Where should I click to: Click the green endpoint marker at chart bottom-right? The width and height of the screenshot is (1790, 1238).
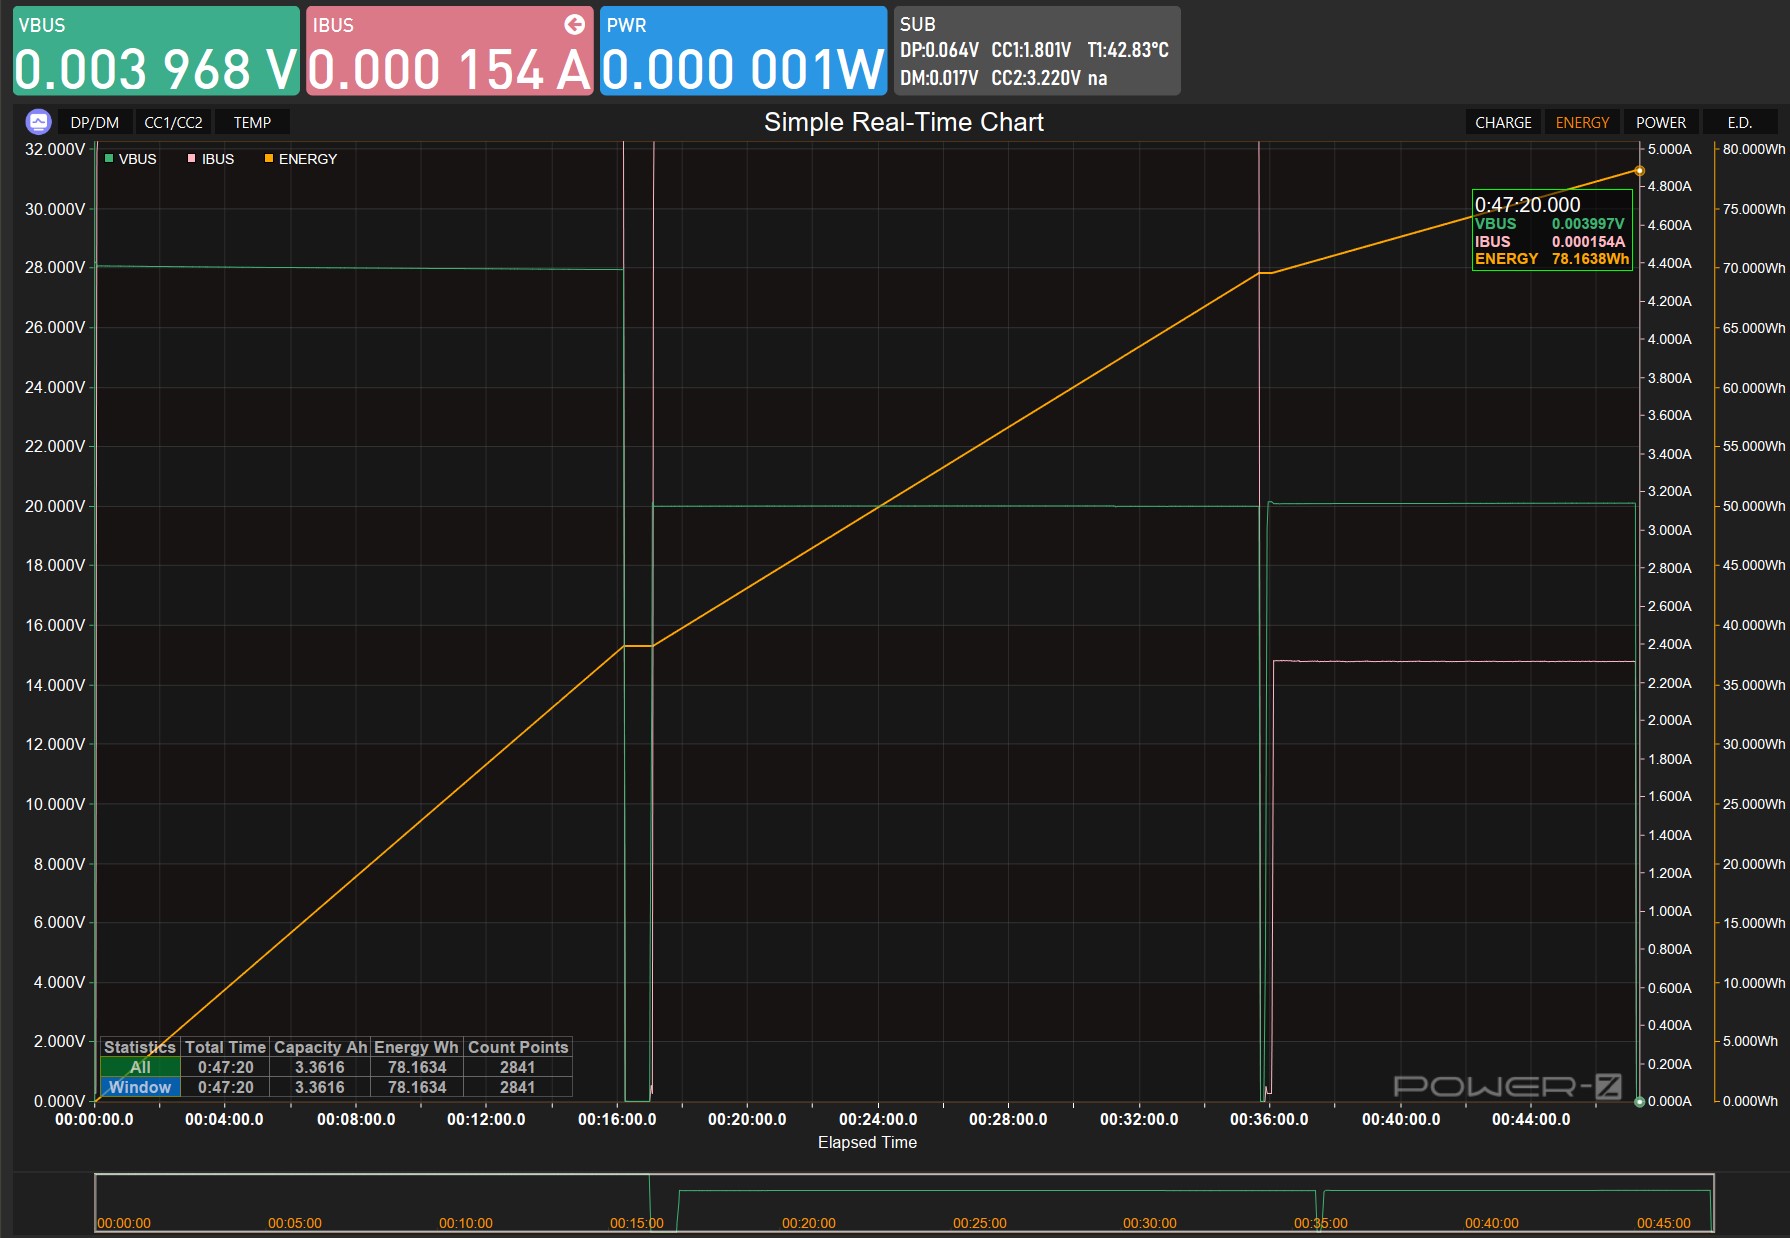(x=1639, y=1102)
